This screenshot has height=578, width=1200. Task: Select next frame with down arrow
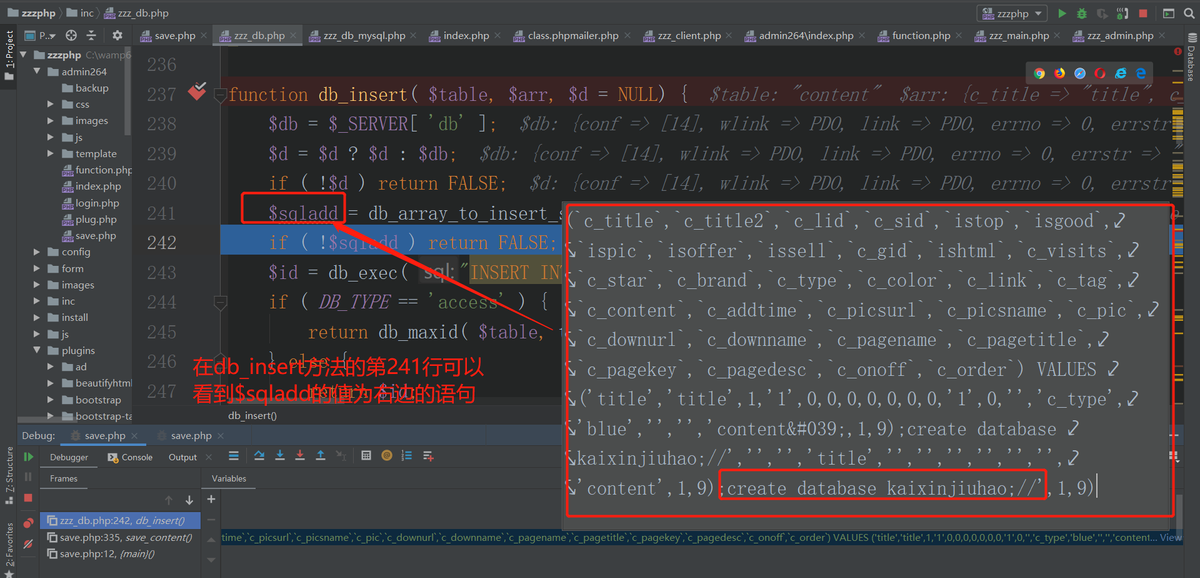188,500
